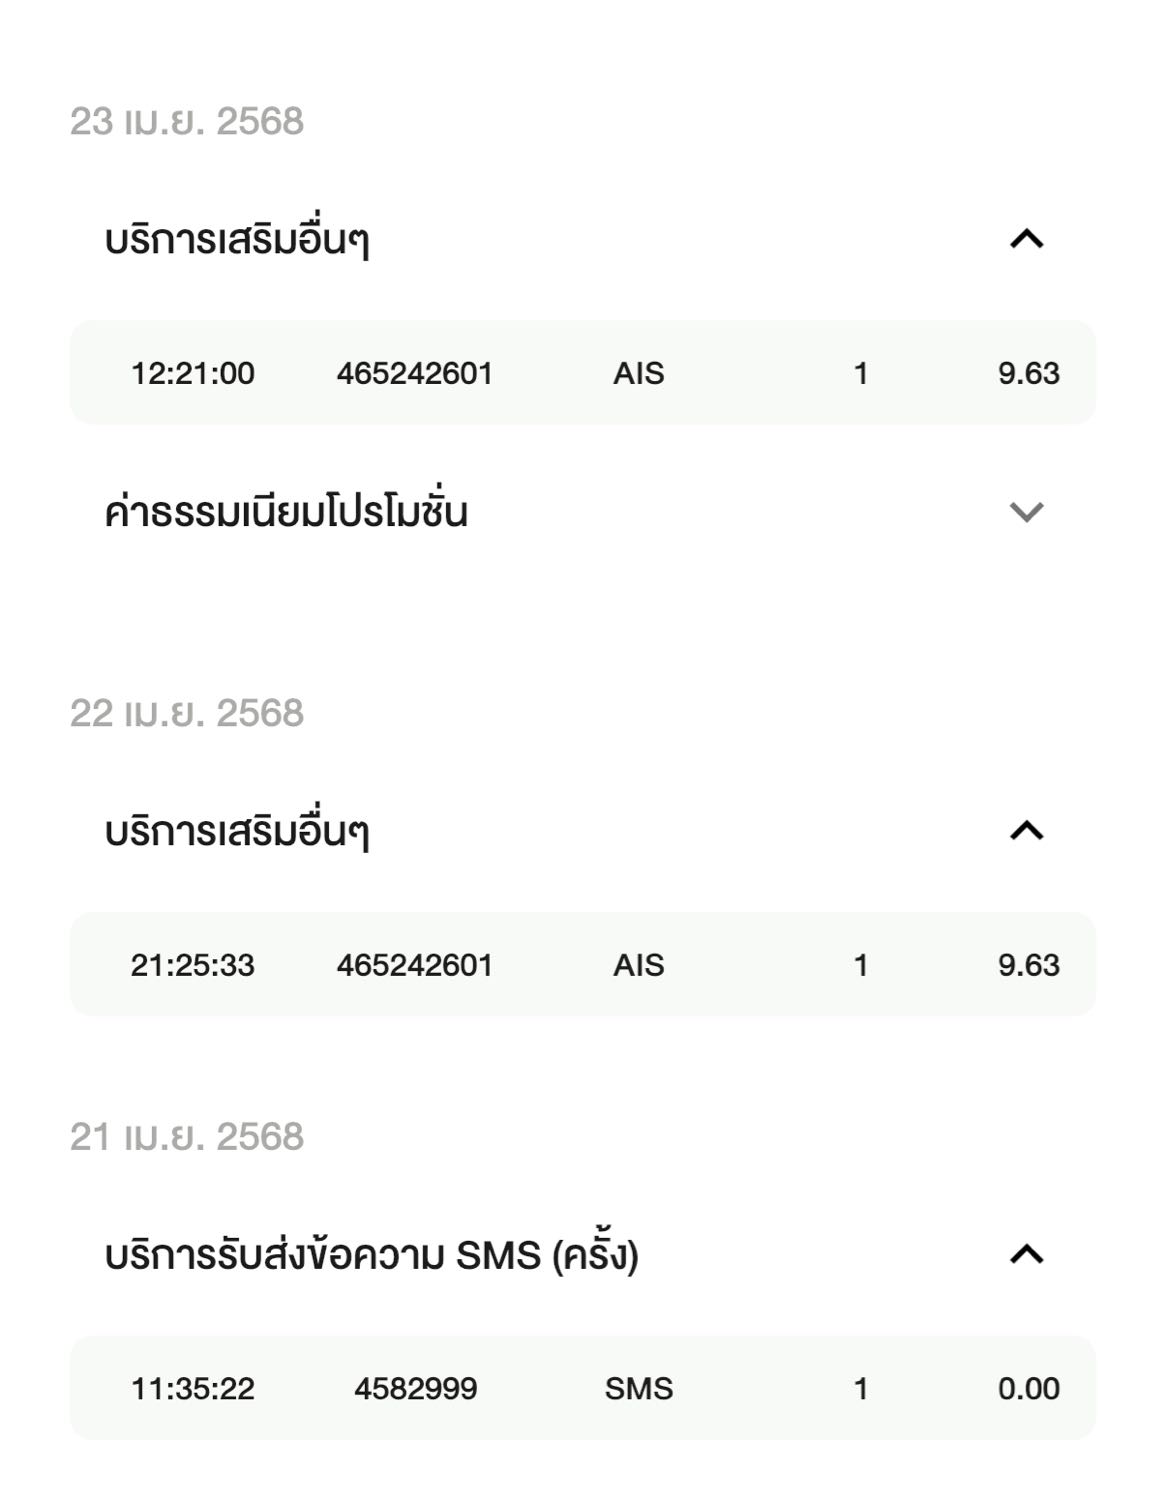The width and height of the screenshot is (1167, 1500).
Task: Click the 11:35:22 time entry
Action: click(x=193, y=1388)
